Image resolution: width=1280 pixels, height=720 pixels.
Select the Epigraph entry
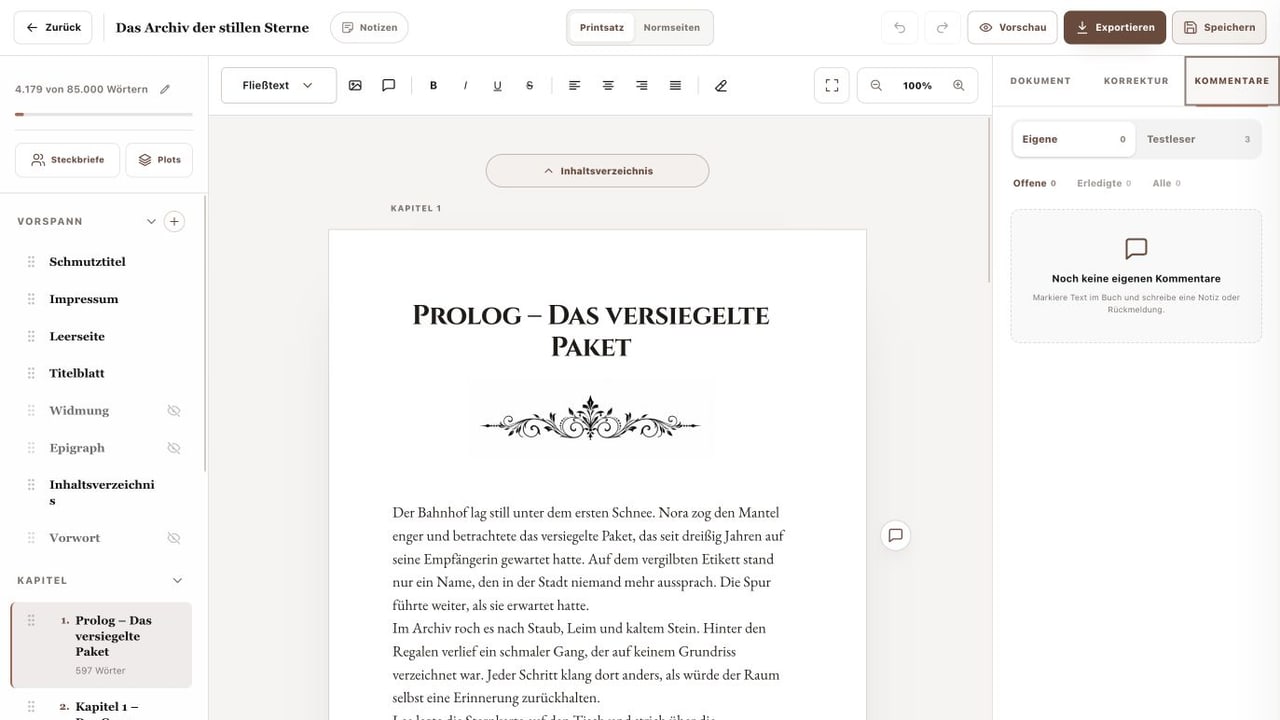[77, 448]
